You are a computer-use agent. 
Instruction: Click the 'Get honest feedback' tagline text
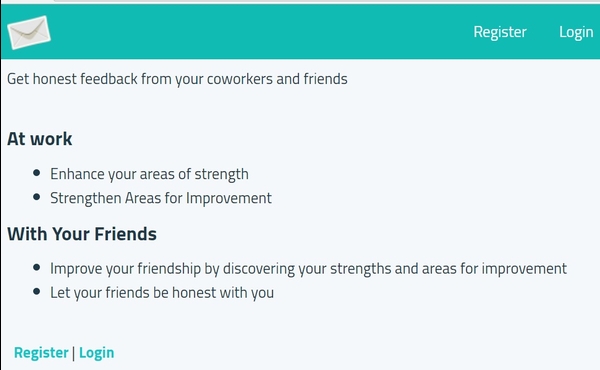point(177,79)
